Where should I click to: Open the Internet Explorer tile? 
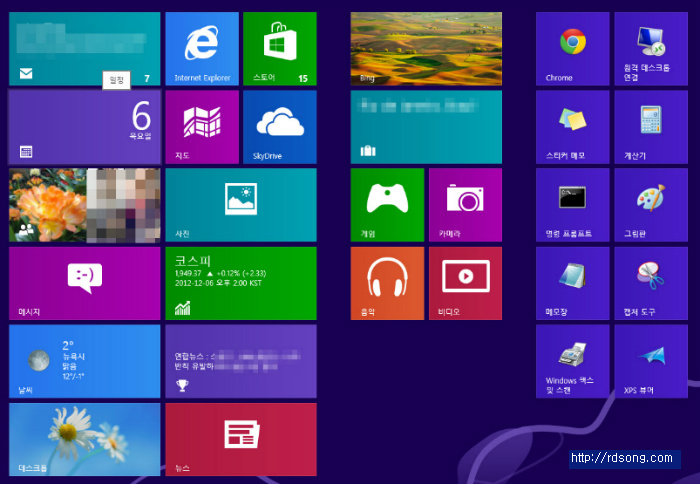201,48
